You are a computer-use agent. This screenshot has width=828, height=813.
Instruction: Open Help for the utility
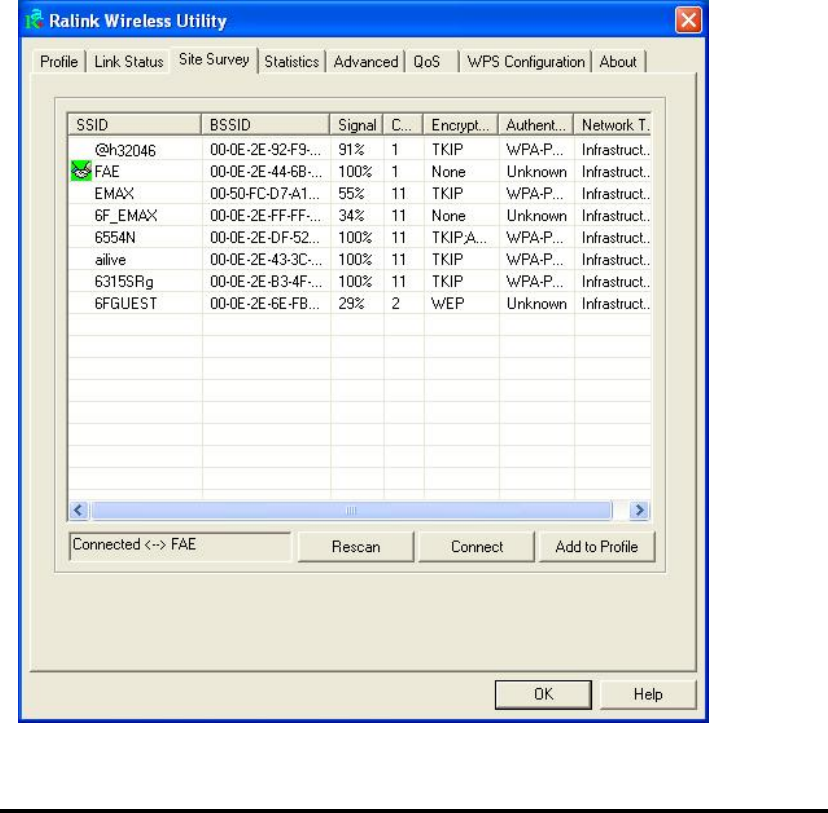click(x=648, y=694)
